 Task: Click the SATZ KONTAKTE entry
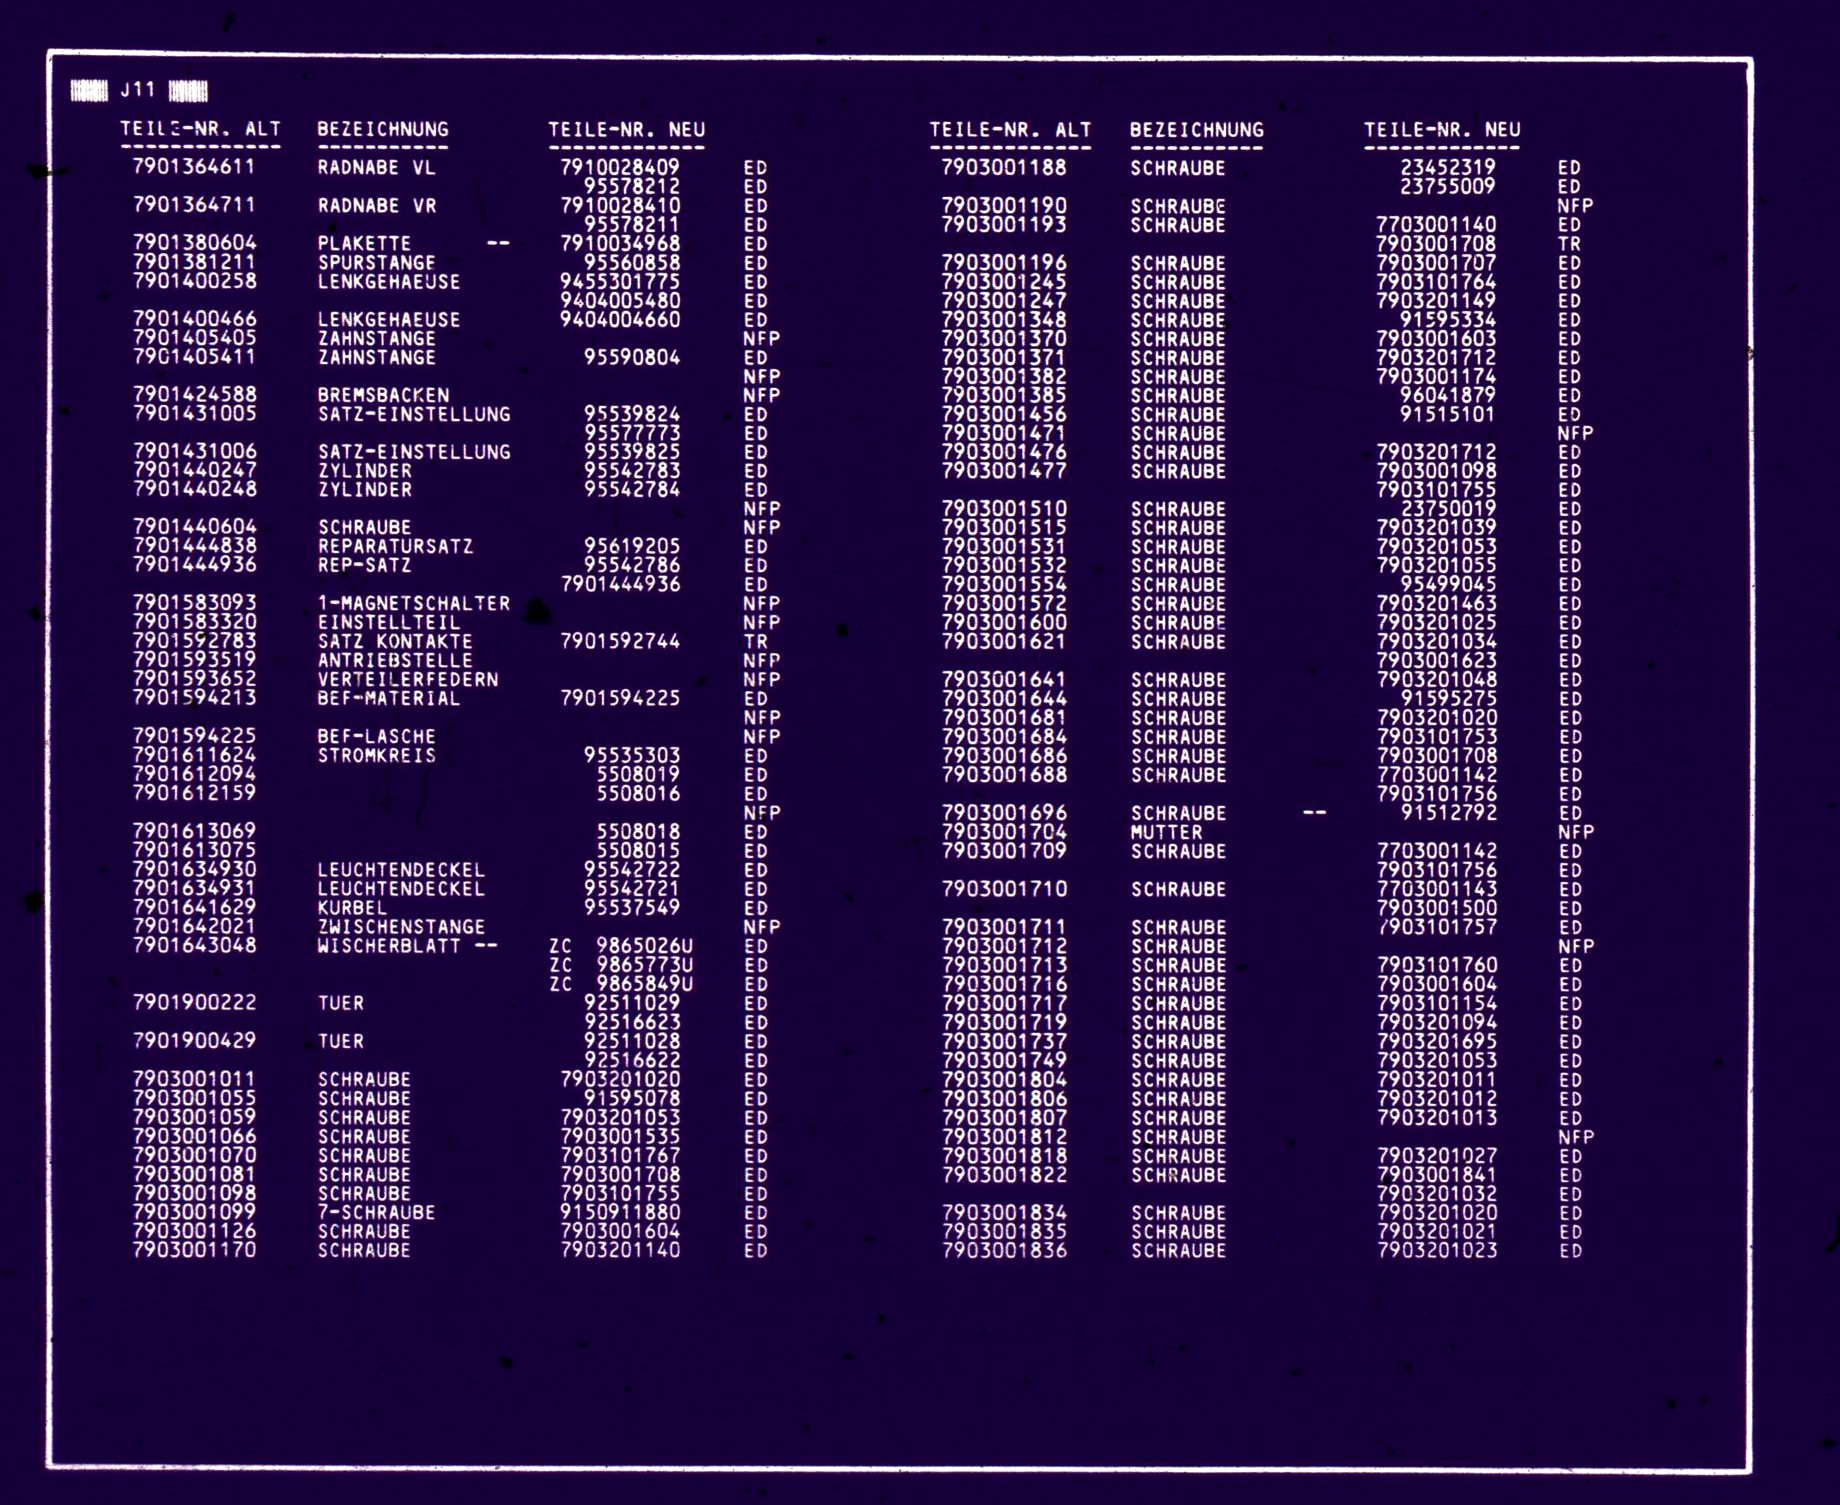(x=396, y=641)
